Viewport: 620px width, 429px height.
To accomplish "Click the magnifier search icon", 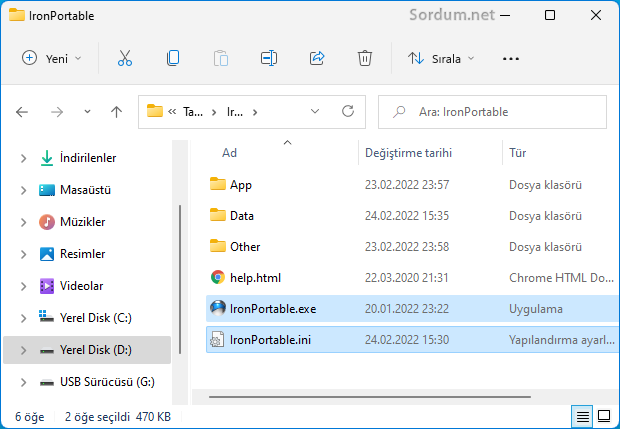I will [399, 112].
